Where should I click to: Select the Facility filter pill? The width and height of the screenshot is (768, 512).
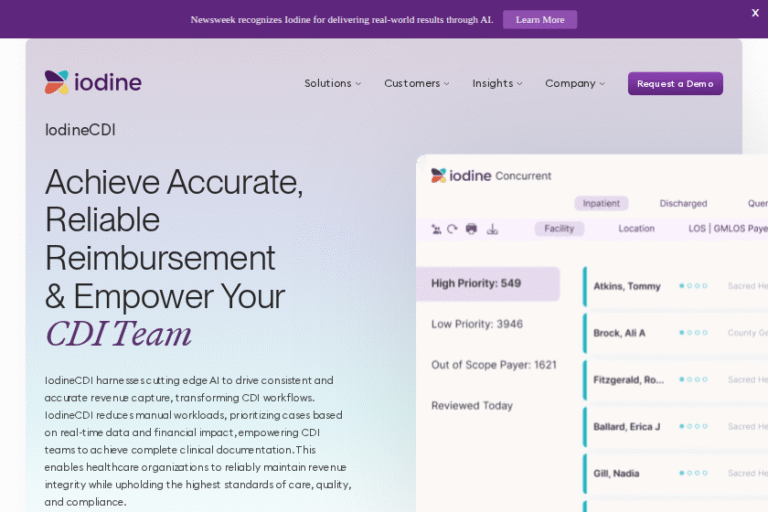click(559, 229)
